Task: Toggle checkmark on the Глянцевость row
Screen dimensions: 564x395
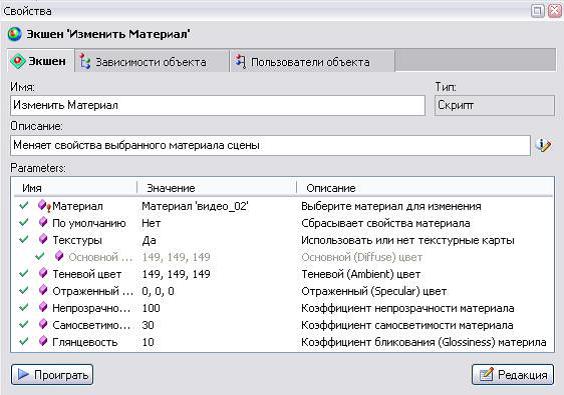Action: [24, 342]
